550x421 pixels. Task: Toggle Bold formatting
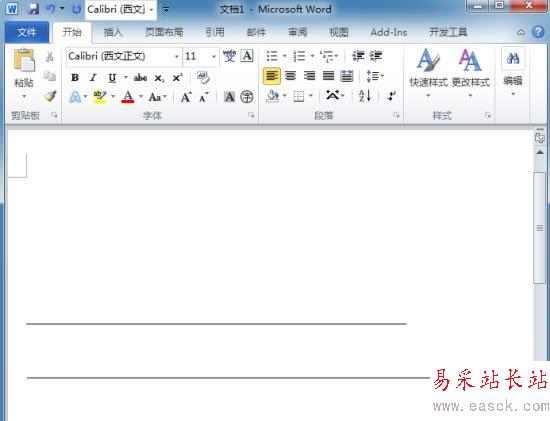click(75, 77)
